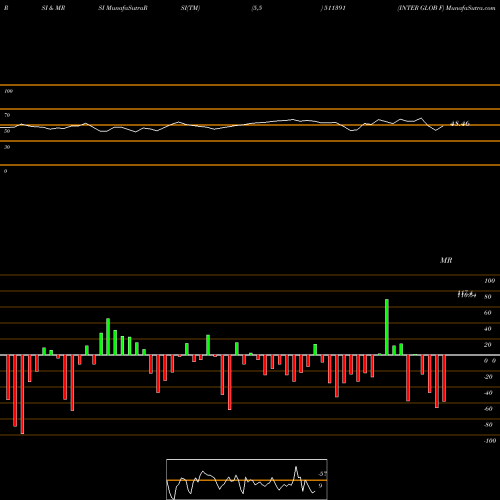Open the mini RSI preview chart thumbnail
The width and height of the screenshot is (500, 500).
pyautogui.click(x=247, y=479)
